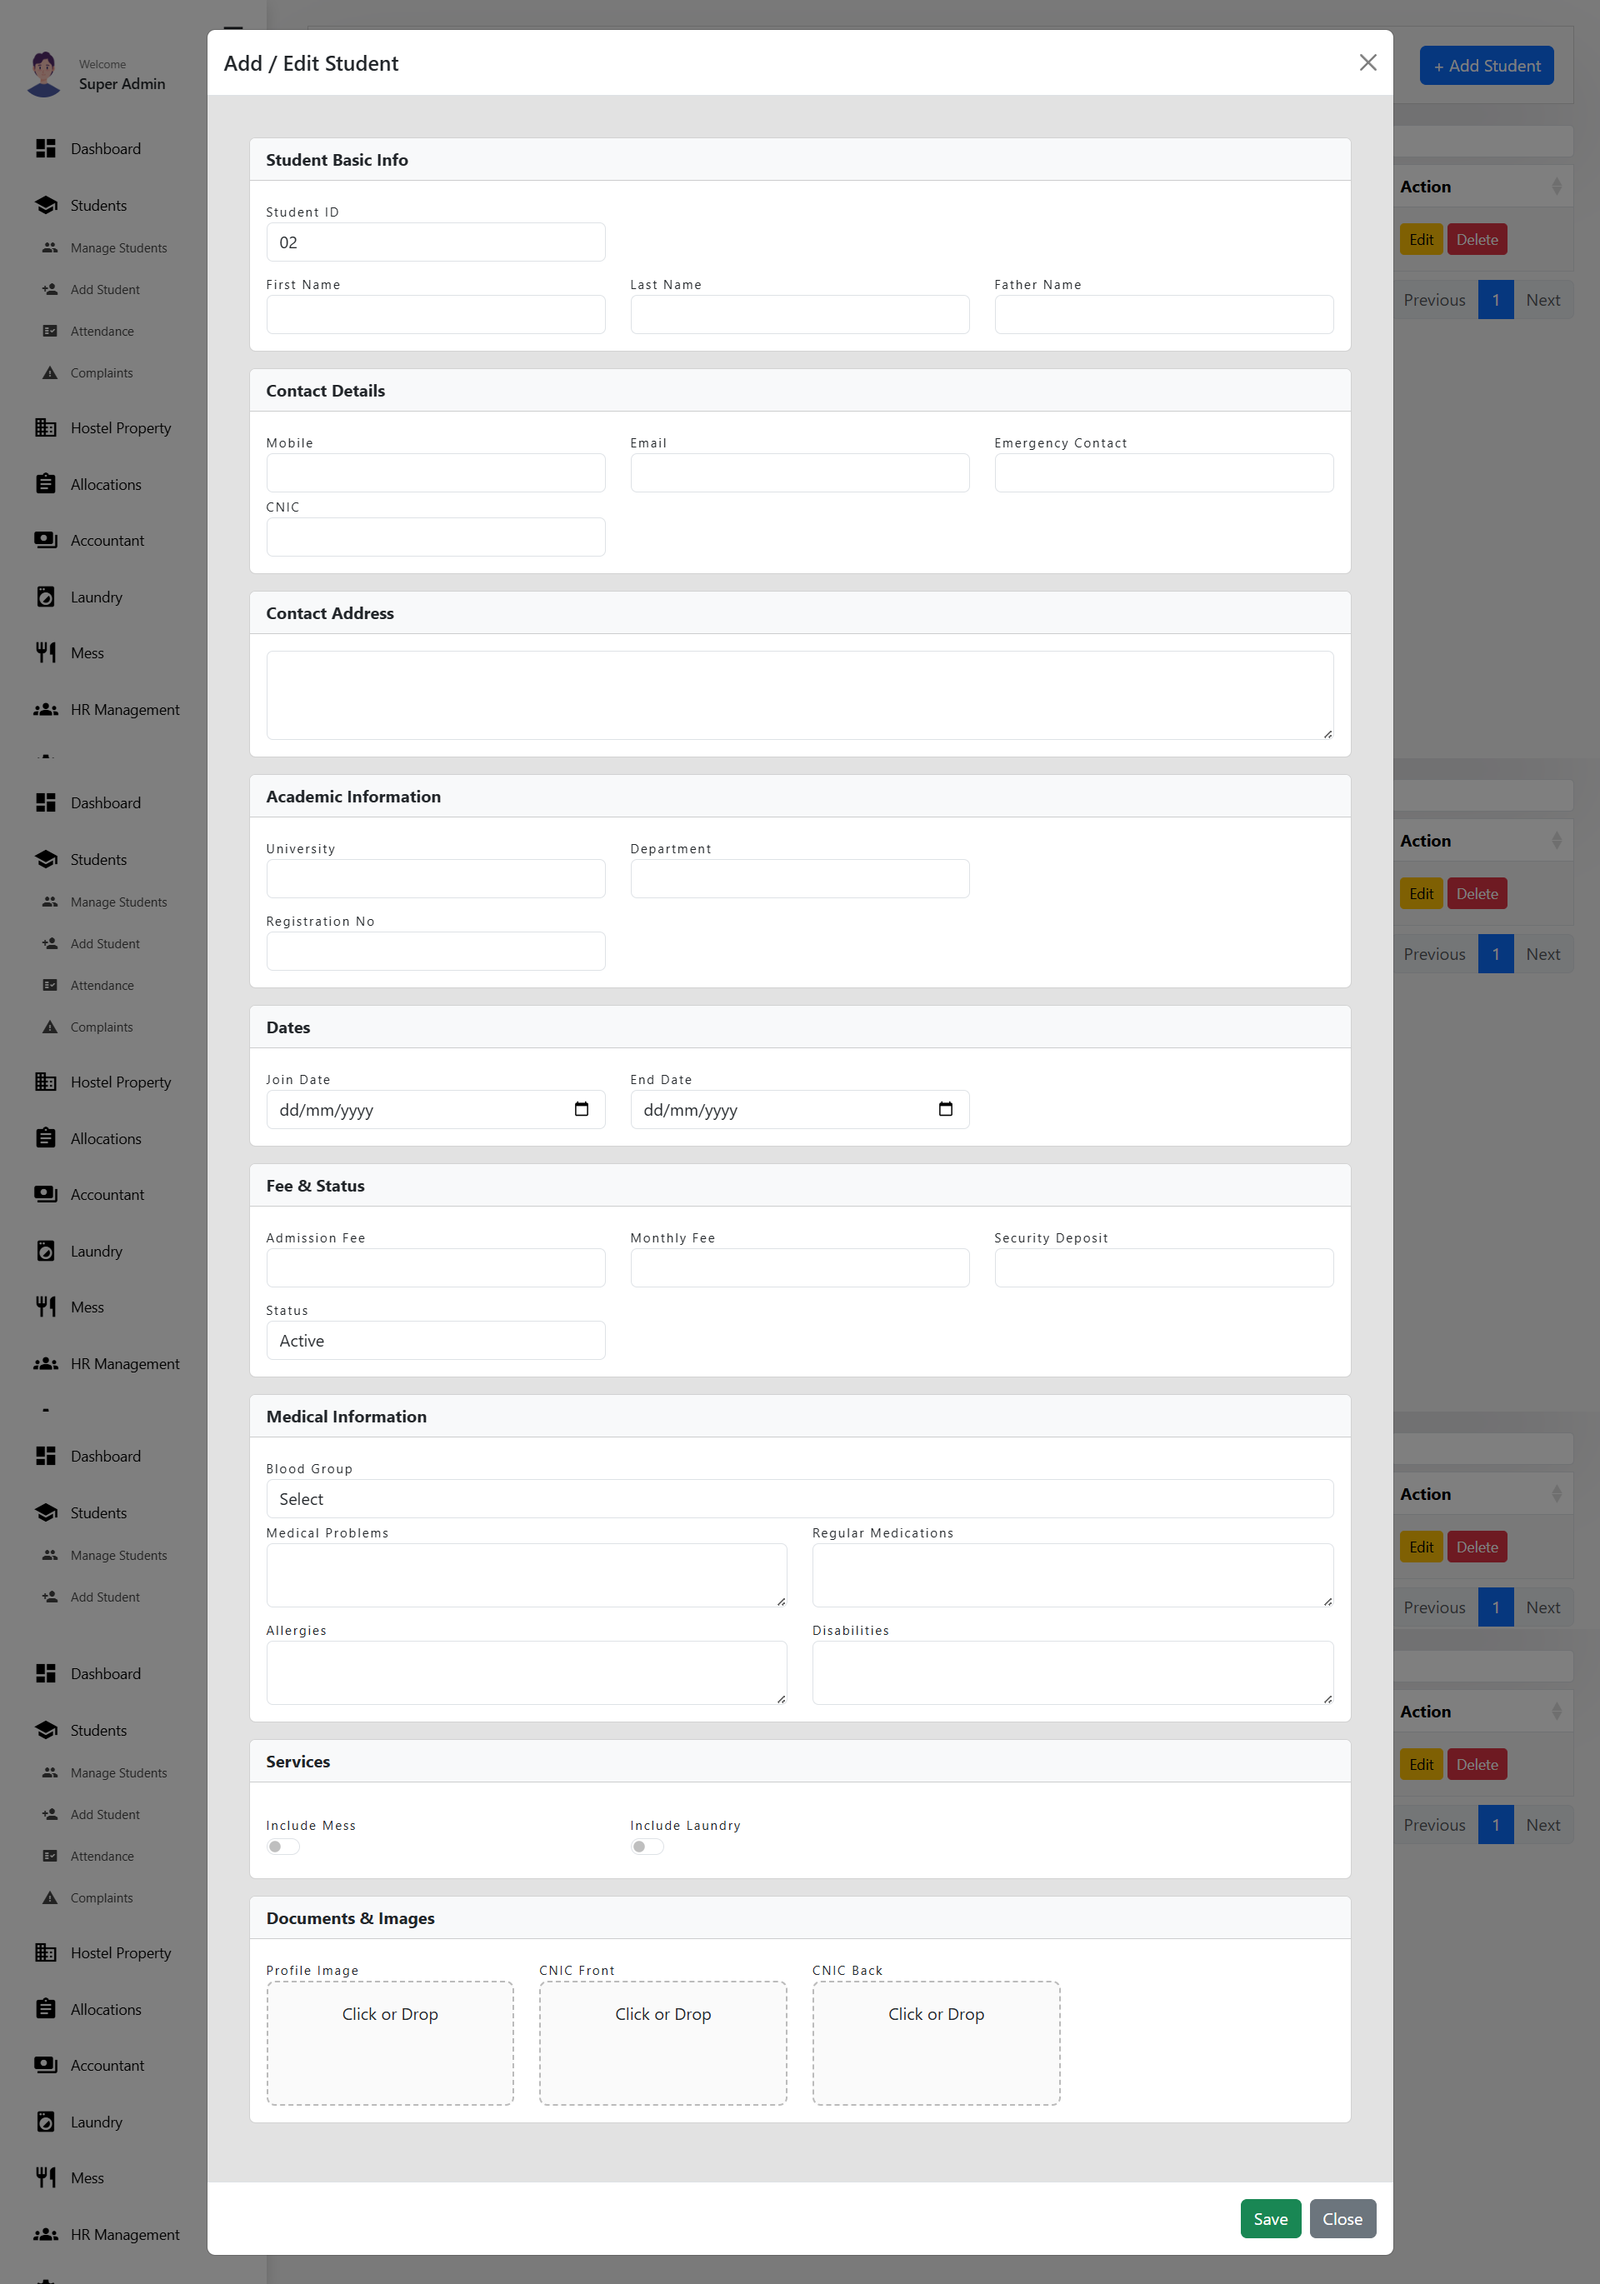Save the student form
Viewport: 1600px width, 2284px height.
coord(1270,2219)
